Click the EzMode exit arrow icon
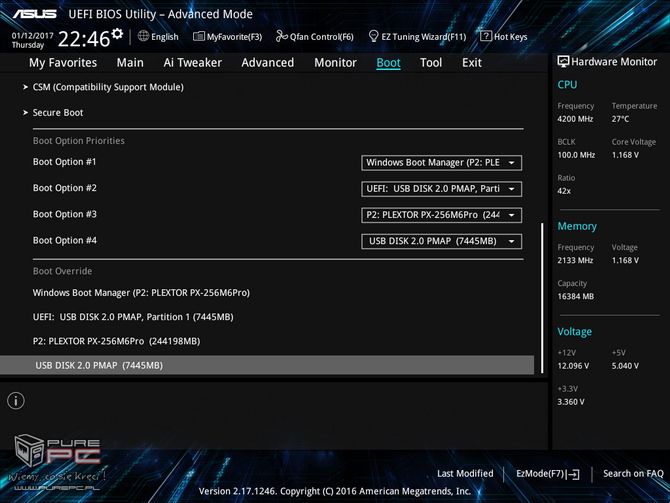 tap(573, 474)
